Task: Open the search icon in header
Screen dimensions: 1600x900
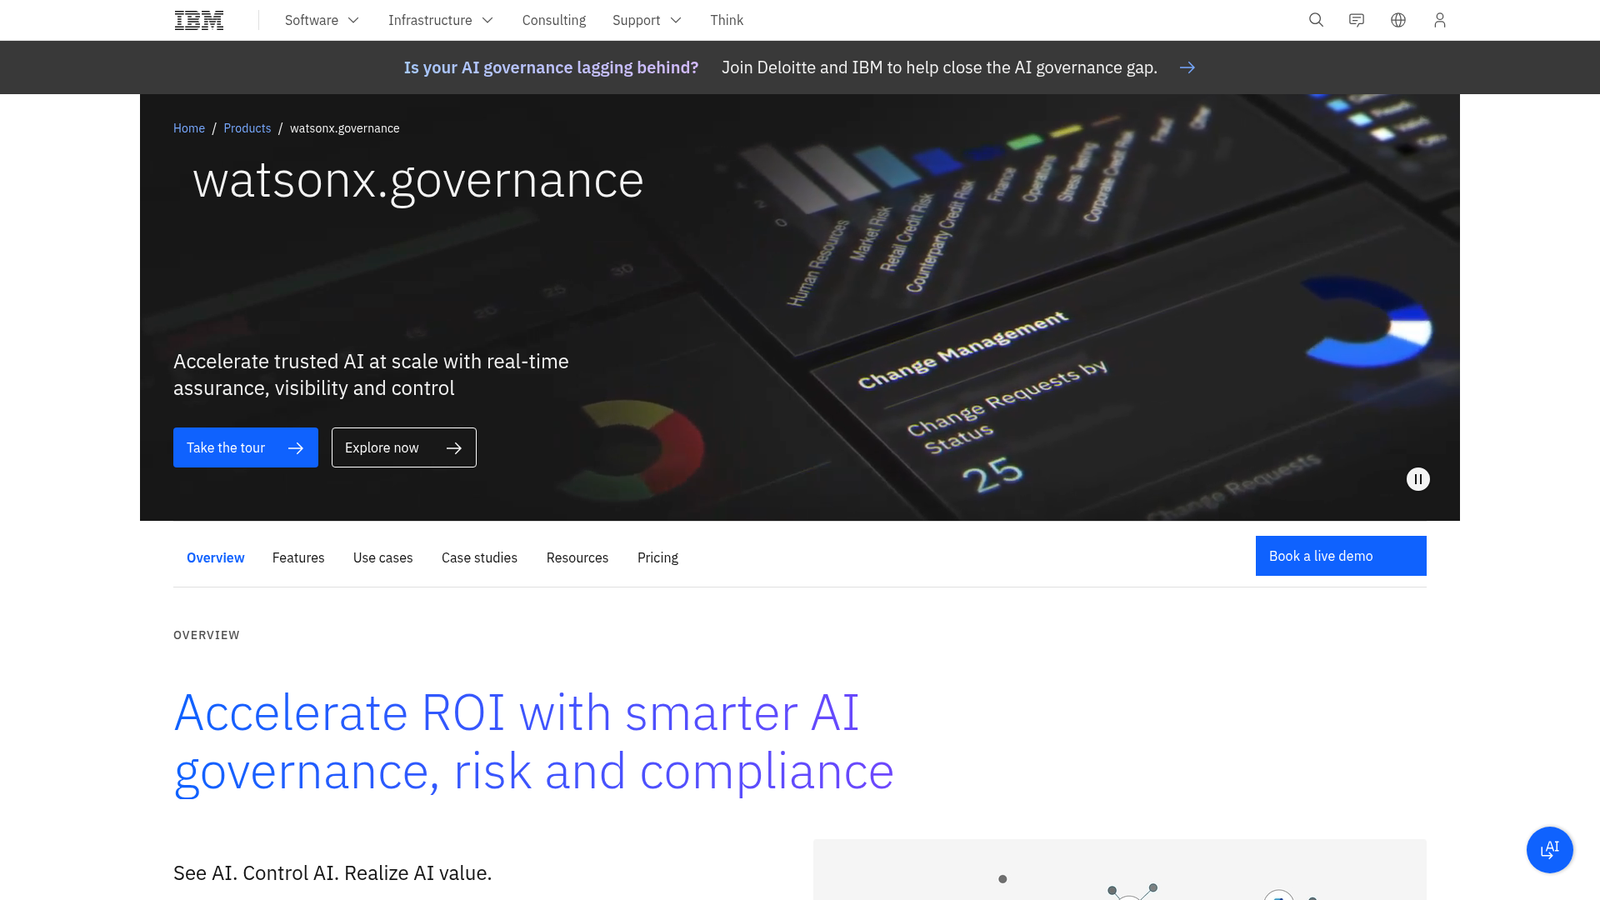Action: 1316,20
